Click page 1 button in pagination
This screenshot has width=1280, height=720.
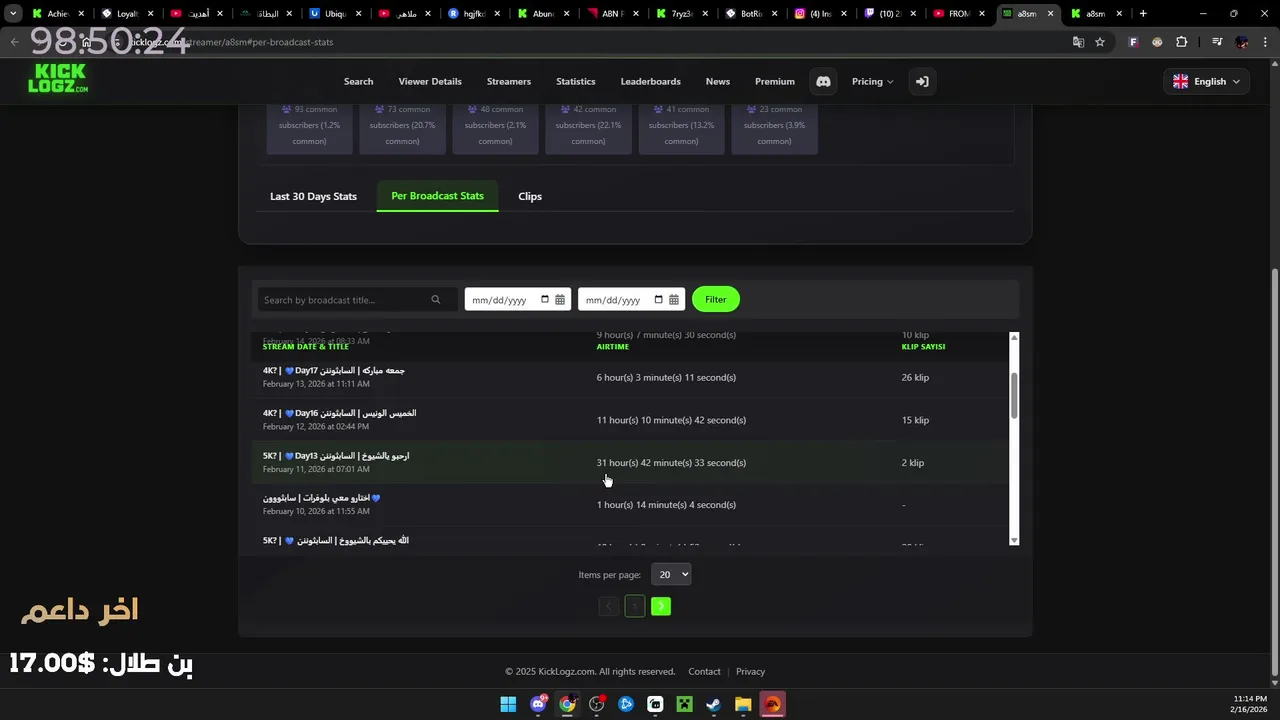tap(635, 606)
